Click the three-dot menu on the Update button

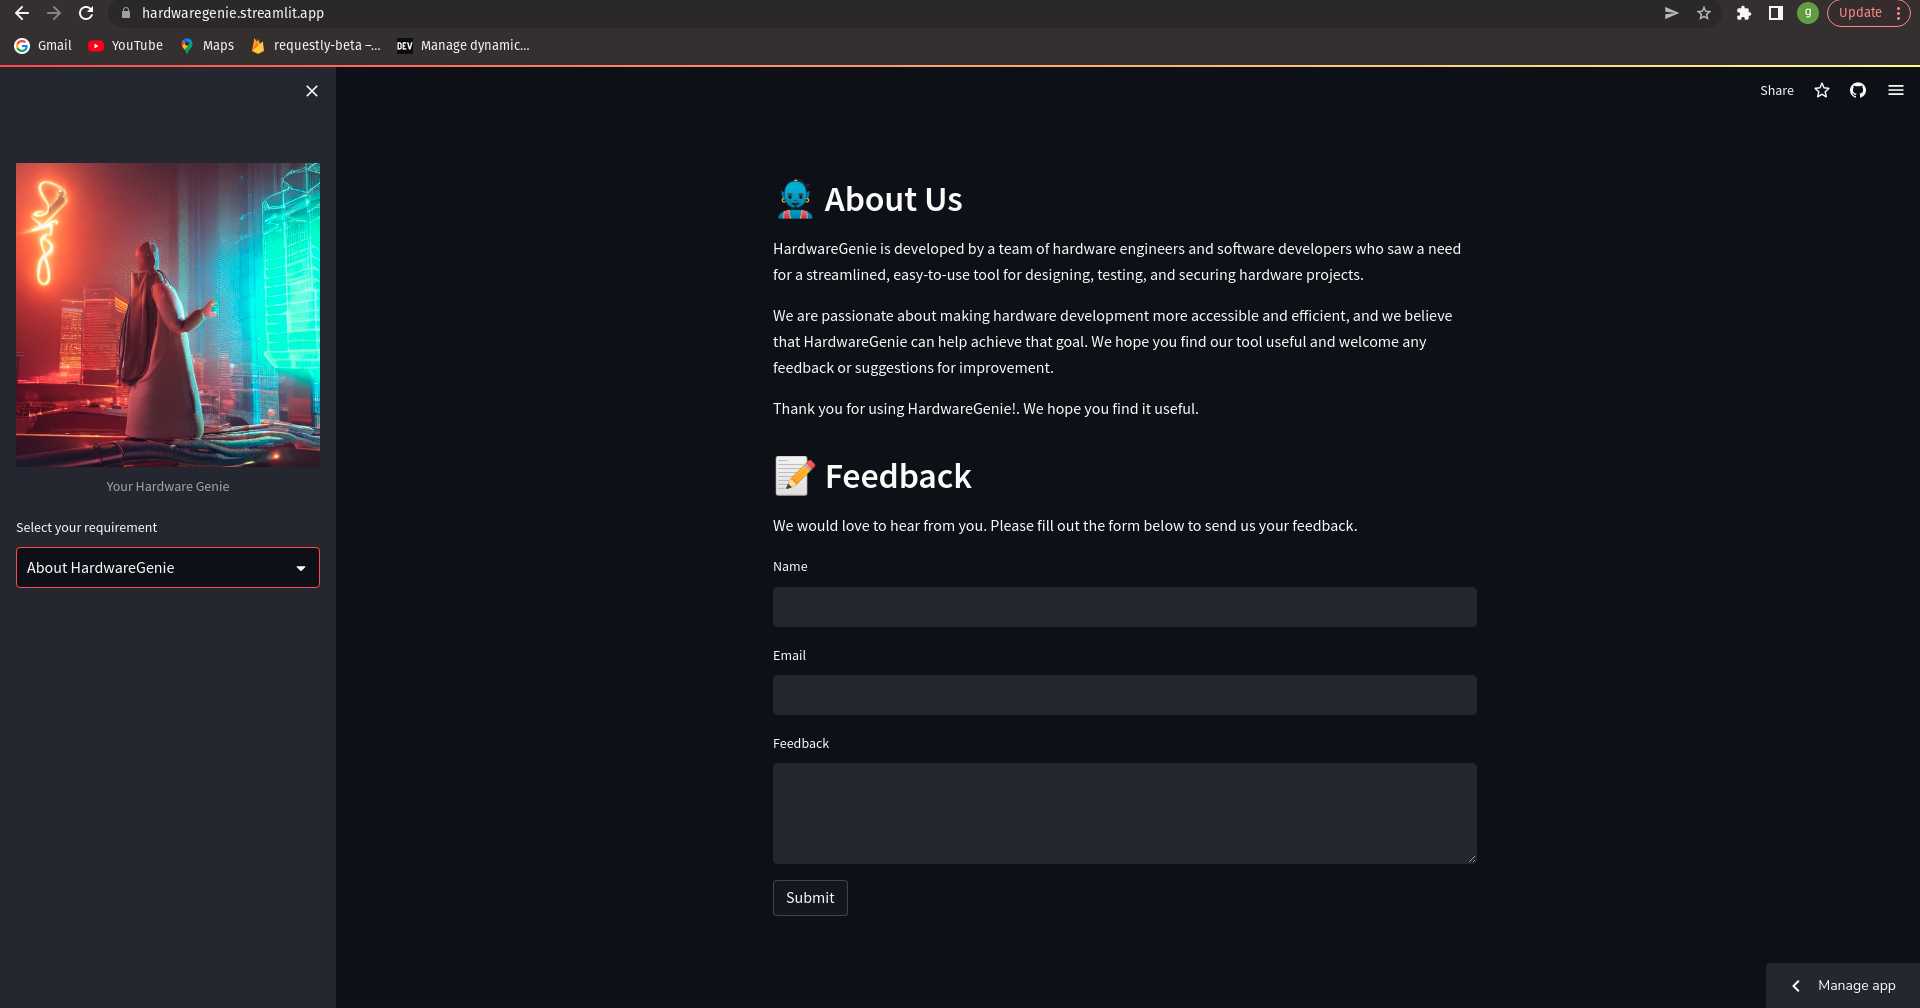[1898, 13]
